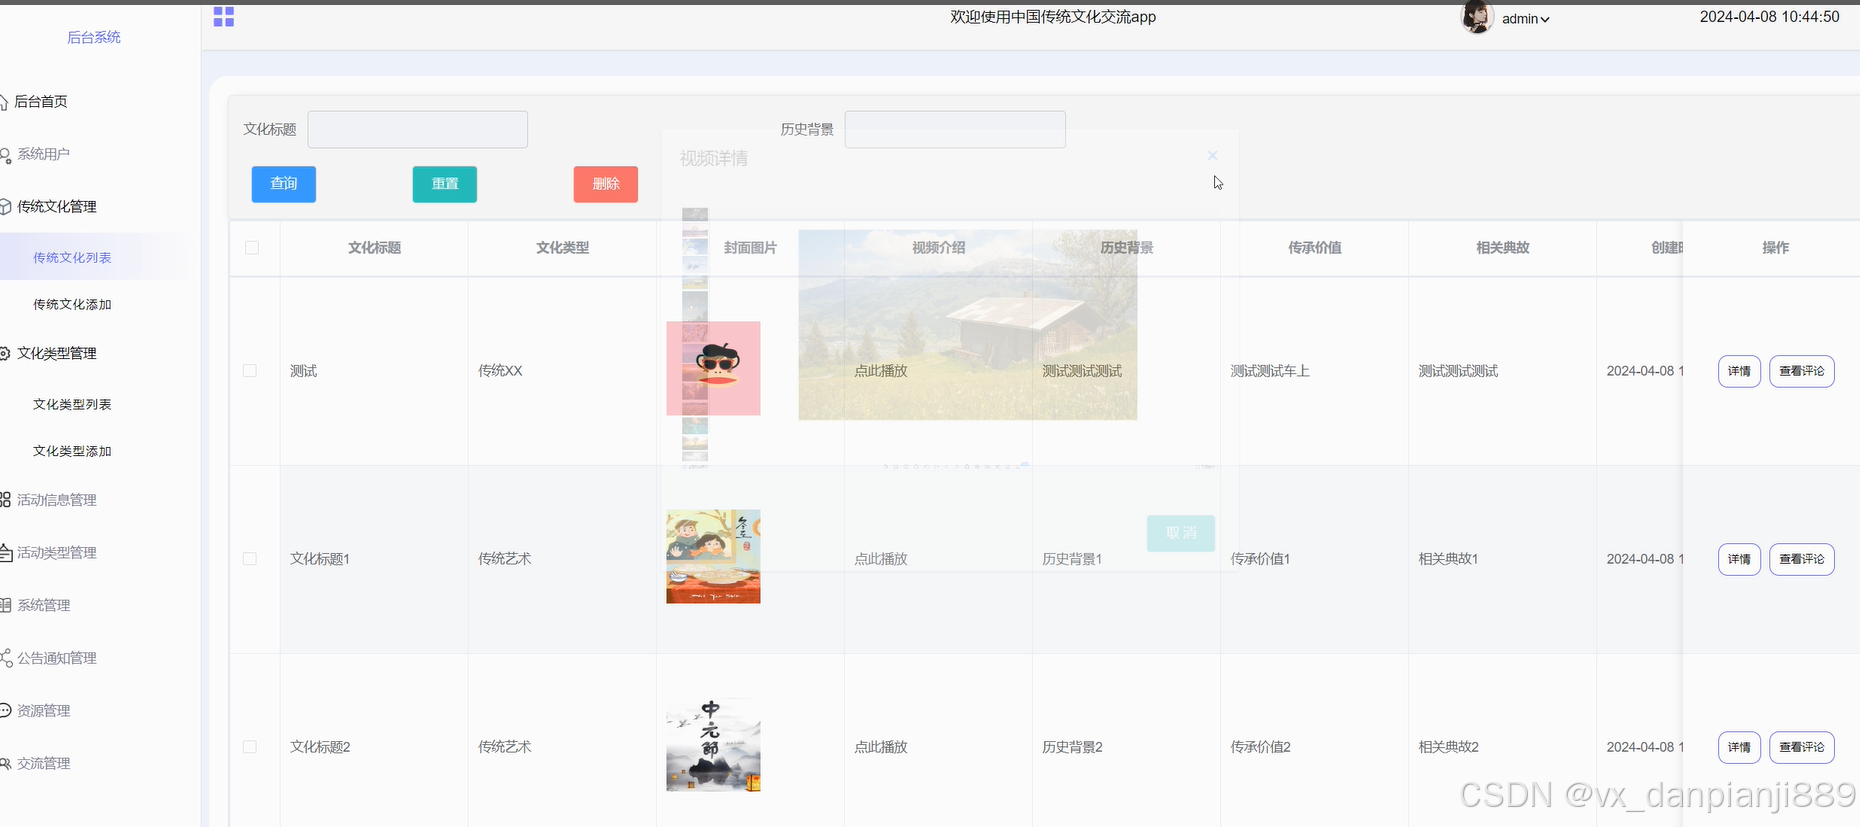Image resolution: width=1860 pixels, height=827 pixels.
Task: Click 历史背景2 cell
Action: click(x=1072, y=747)
